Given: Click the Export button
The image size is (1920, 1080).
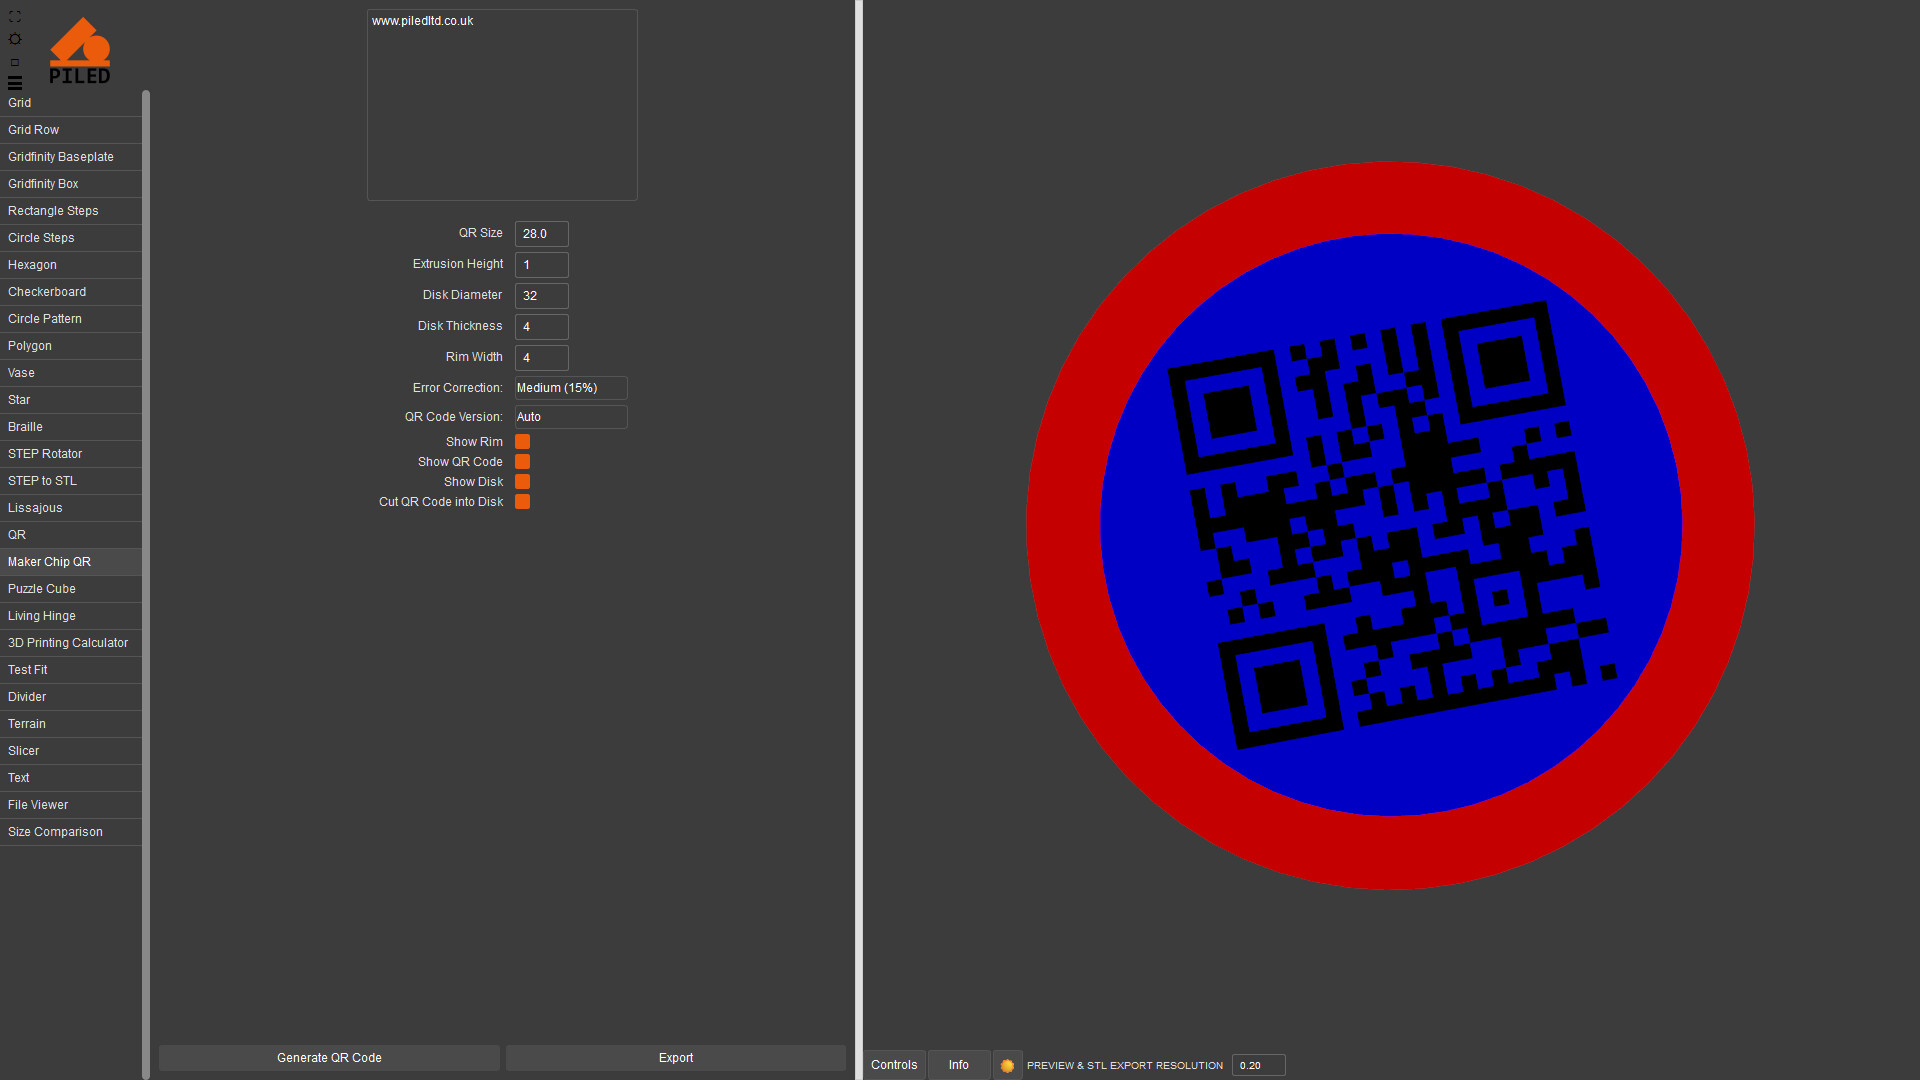Looking at the screenshot, I should [x=675, y=1058].
